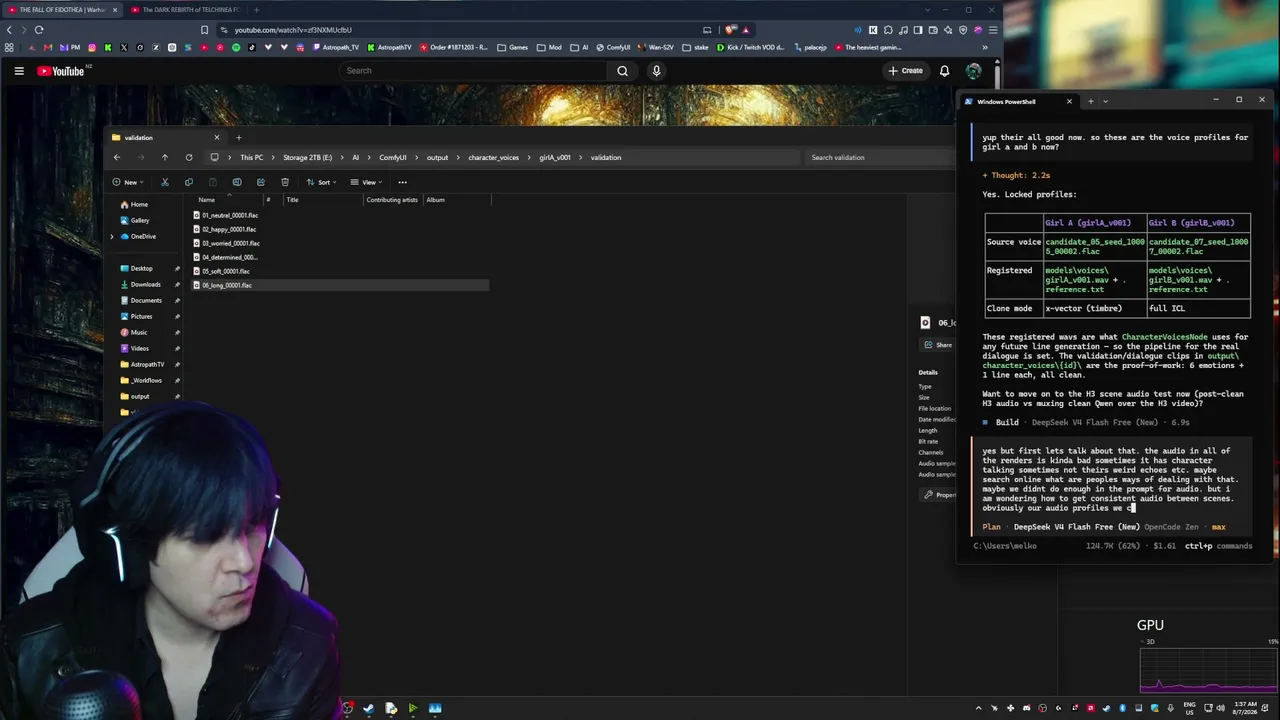Add a new File Explorer tab
This screenshot has width=1280, height=720.
coord(238,137)
